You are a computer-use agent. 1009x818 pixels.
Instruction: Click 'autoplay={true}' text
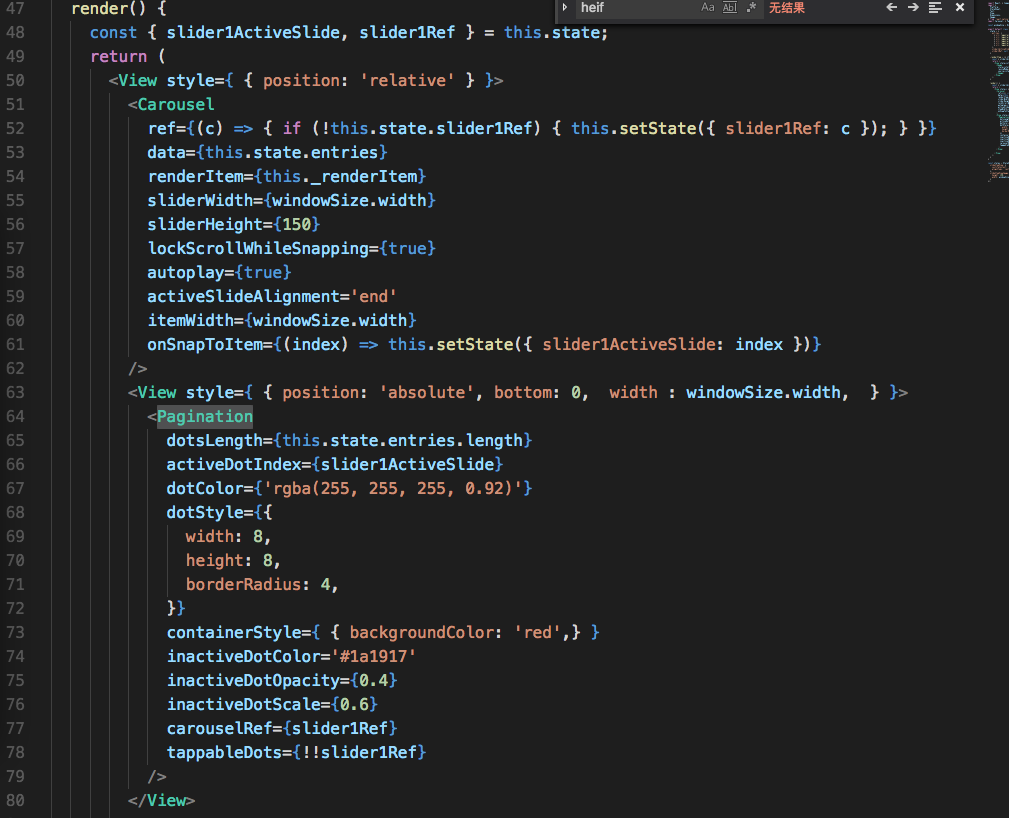point(219,272)
